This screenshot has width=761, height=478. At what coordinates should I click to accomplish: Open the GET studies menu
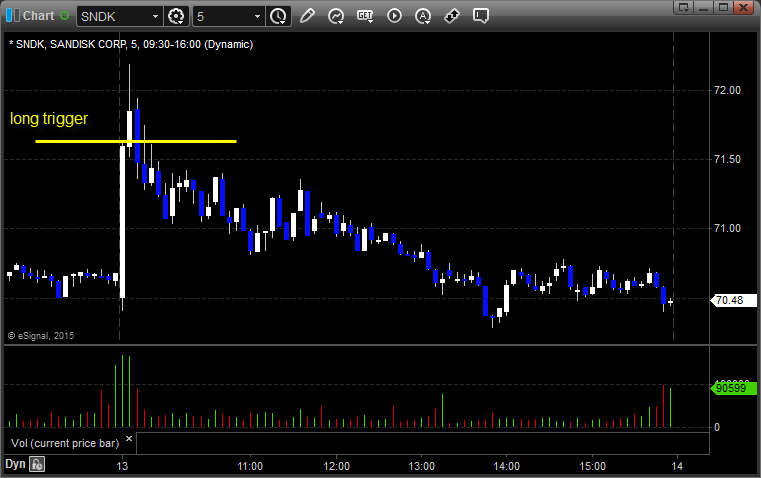pyautogui.click(x=365, y=16)
